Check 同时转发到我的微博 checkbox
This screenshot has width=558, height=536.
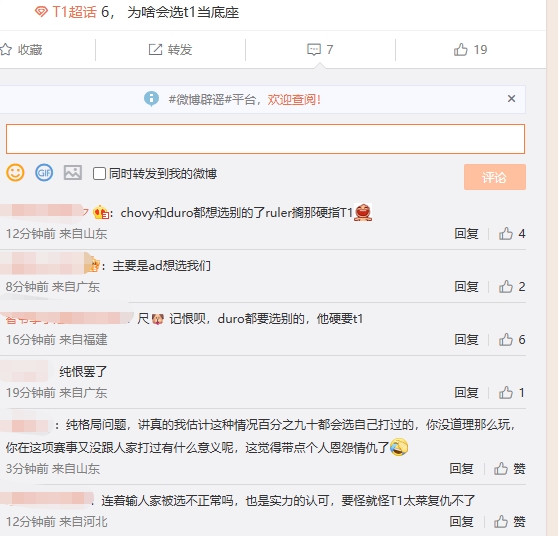(x=99, y=174)
